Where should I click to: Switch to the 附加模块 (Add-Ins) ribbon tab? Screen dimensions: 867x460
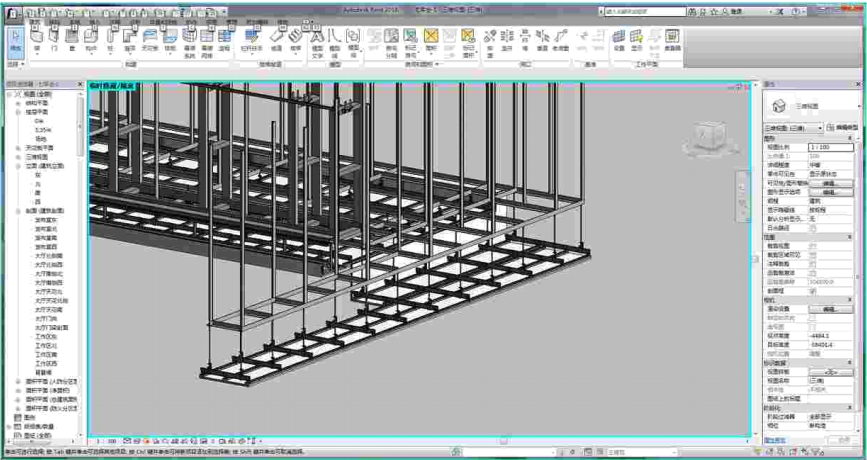256,22
